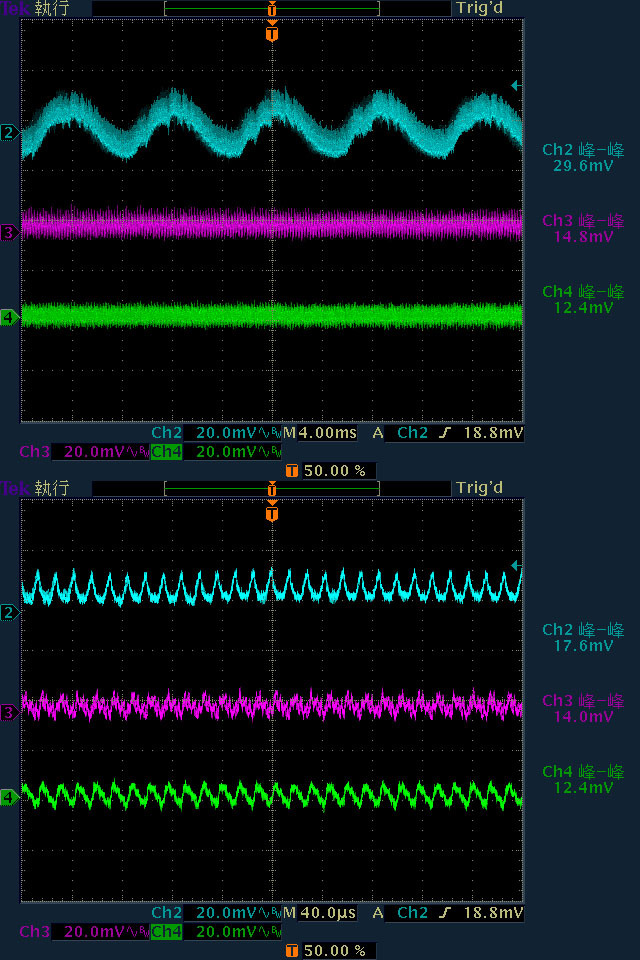Click the Ch2 ground marker in the 40.0µs capture
Viewport: 640px width, 960px height.
coord(9,612)
